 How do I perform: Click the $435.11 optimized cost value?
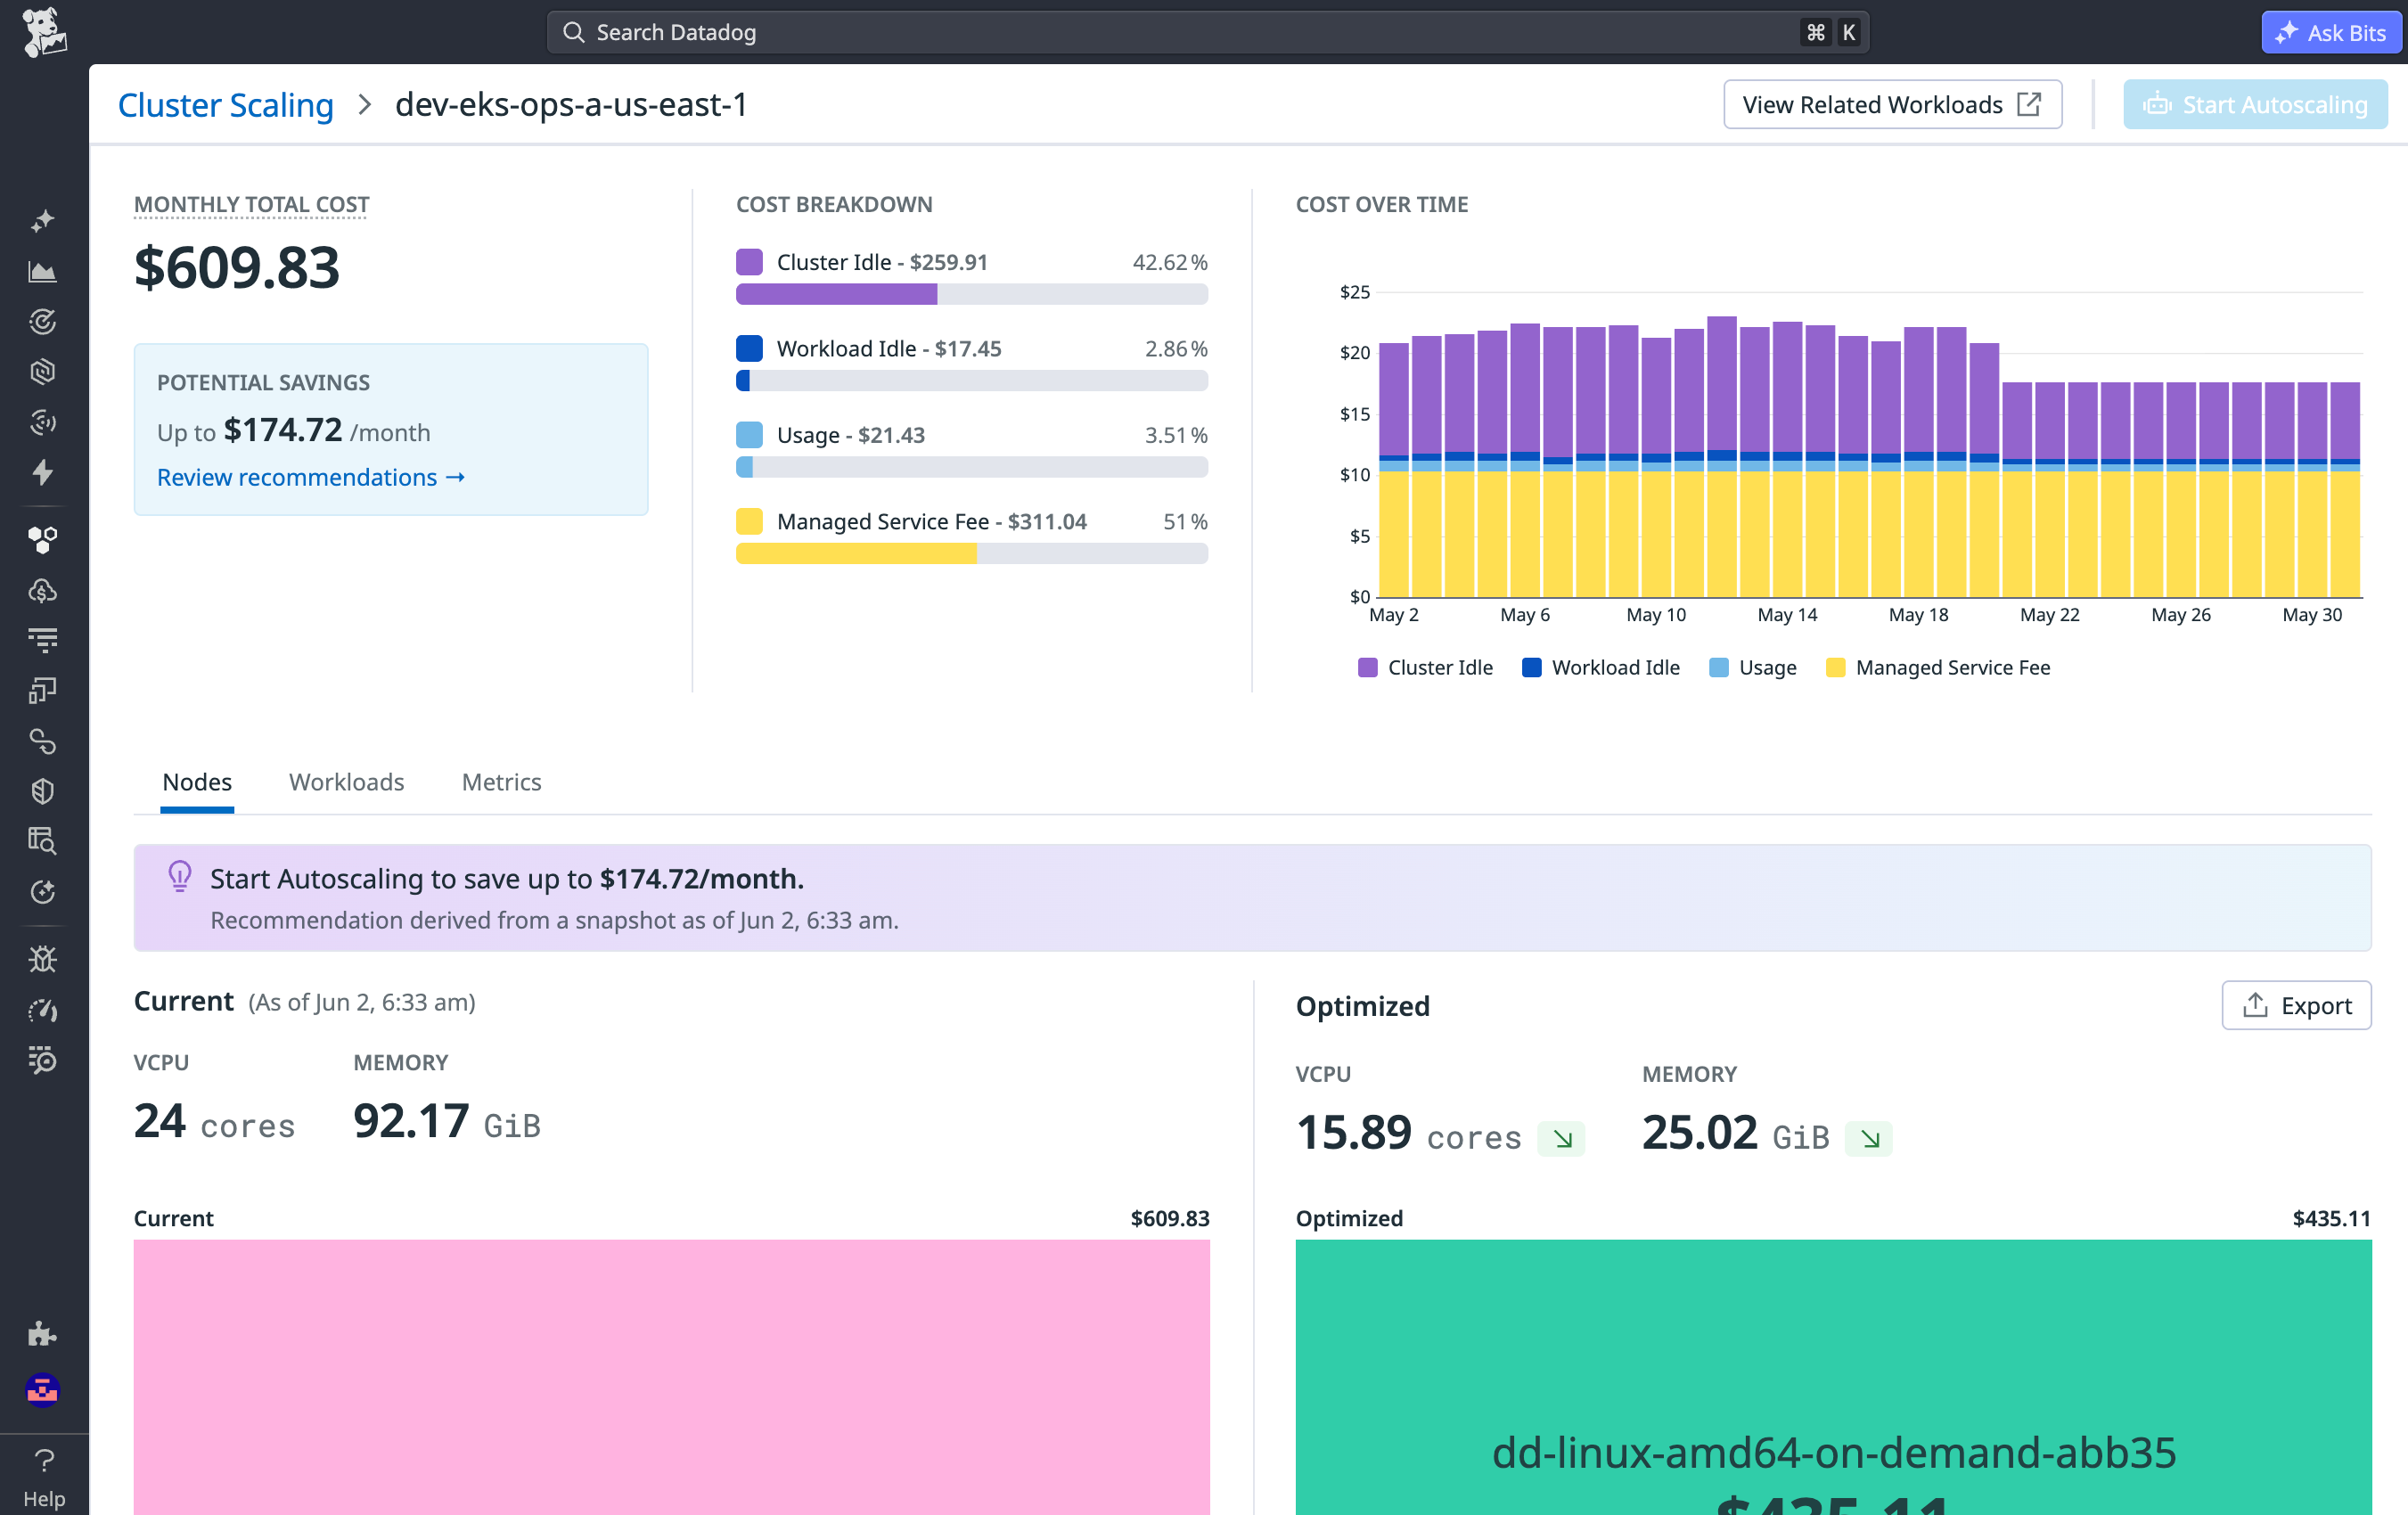2331,1218
